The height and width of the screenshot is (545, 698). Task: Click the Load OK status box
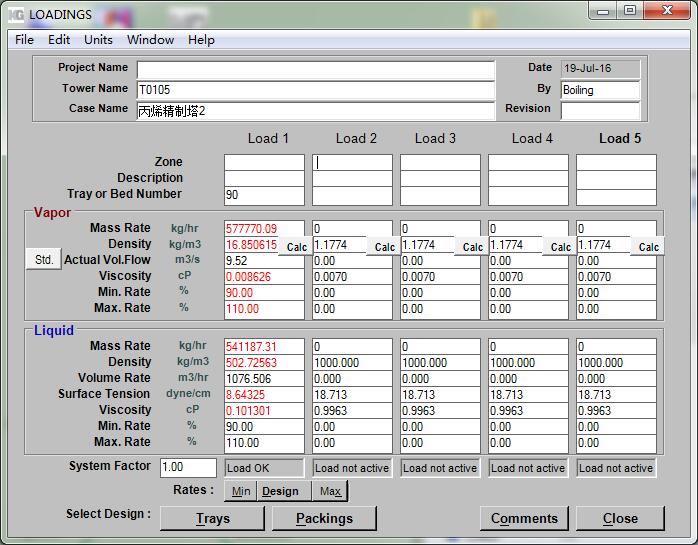(x=264, y=468)
